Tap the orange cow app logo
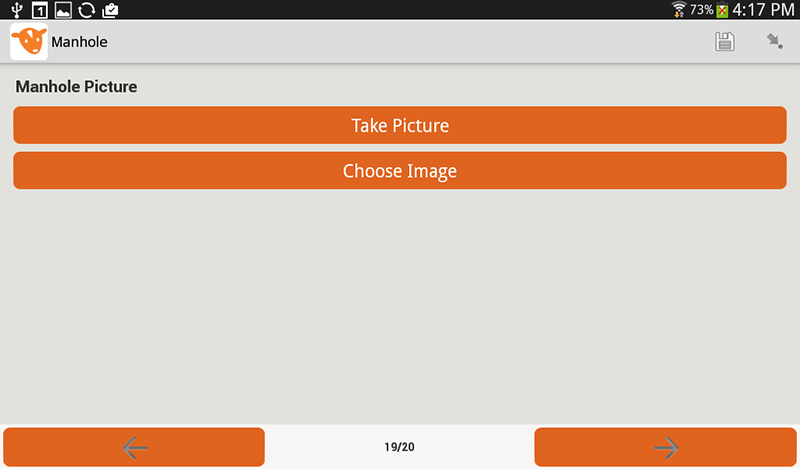The image size is (800, 469). (28, 42)
